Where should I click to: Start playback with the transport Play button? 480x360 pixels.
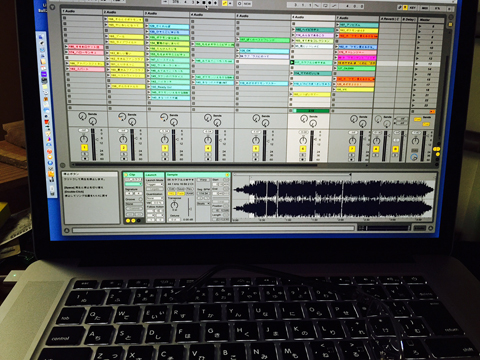[x=198, y=3]
